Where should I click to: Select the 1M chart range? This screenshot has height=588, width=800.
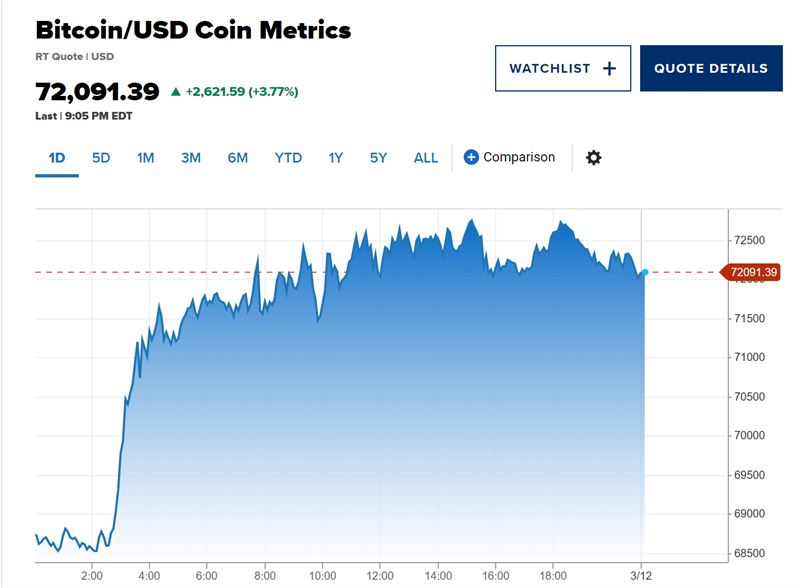click(145, 158)
